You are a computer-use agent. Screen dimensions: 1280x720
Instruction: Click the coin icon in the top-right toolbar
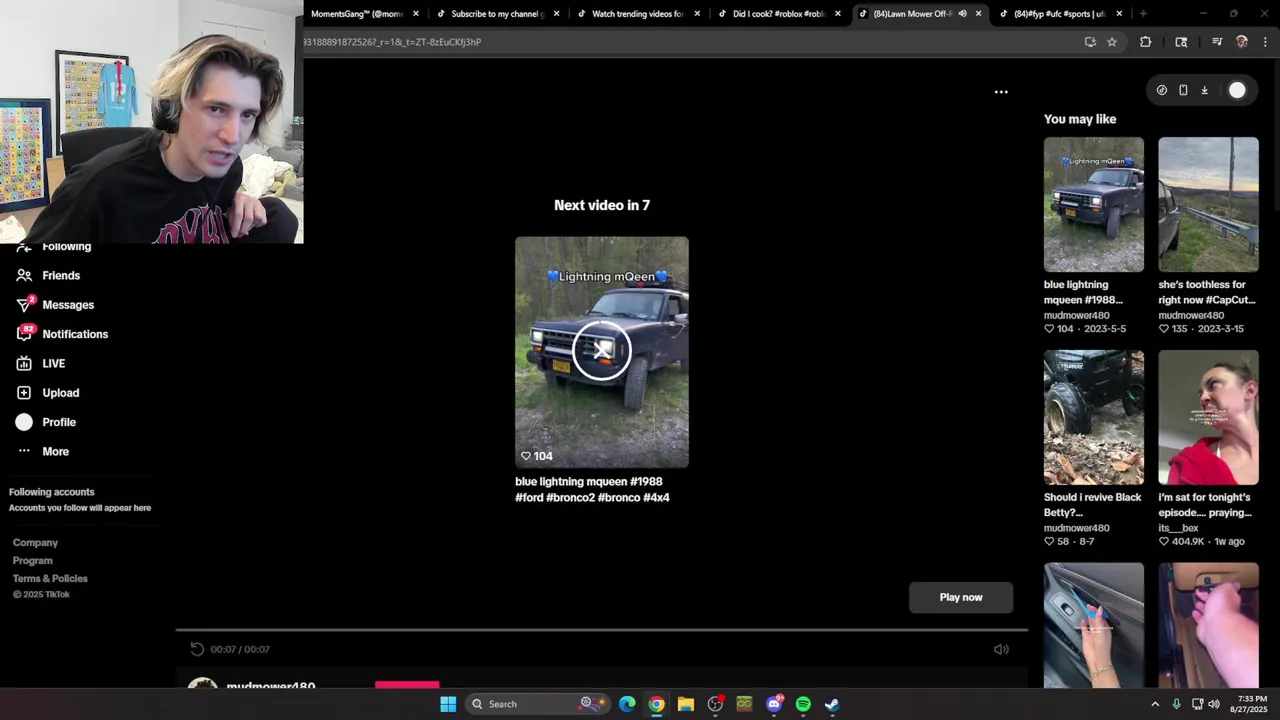(x=1161, y=90)
